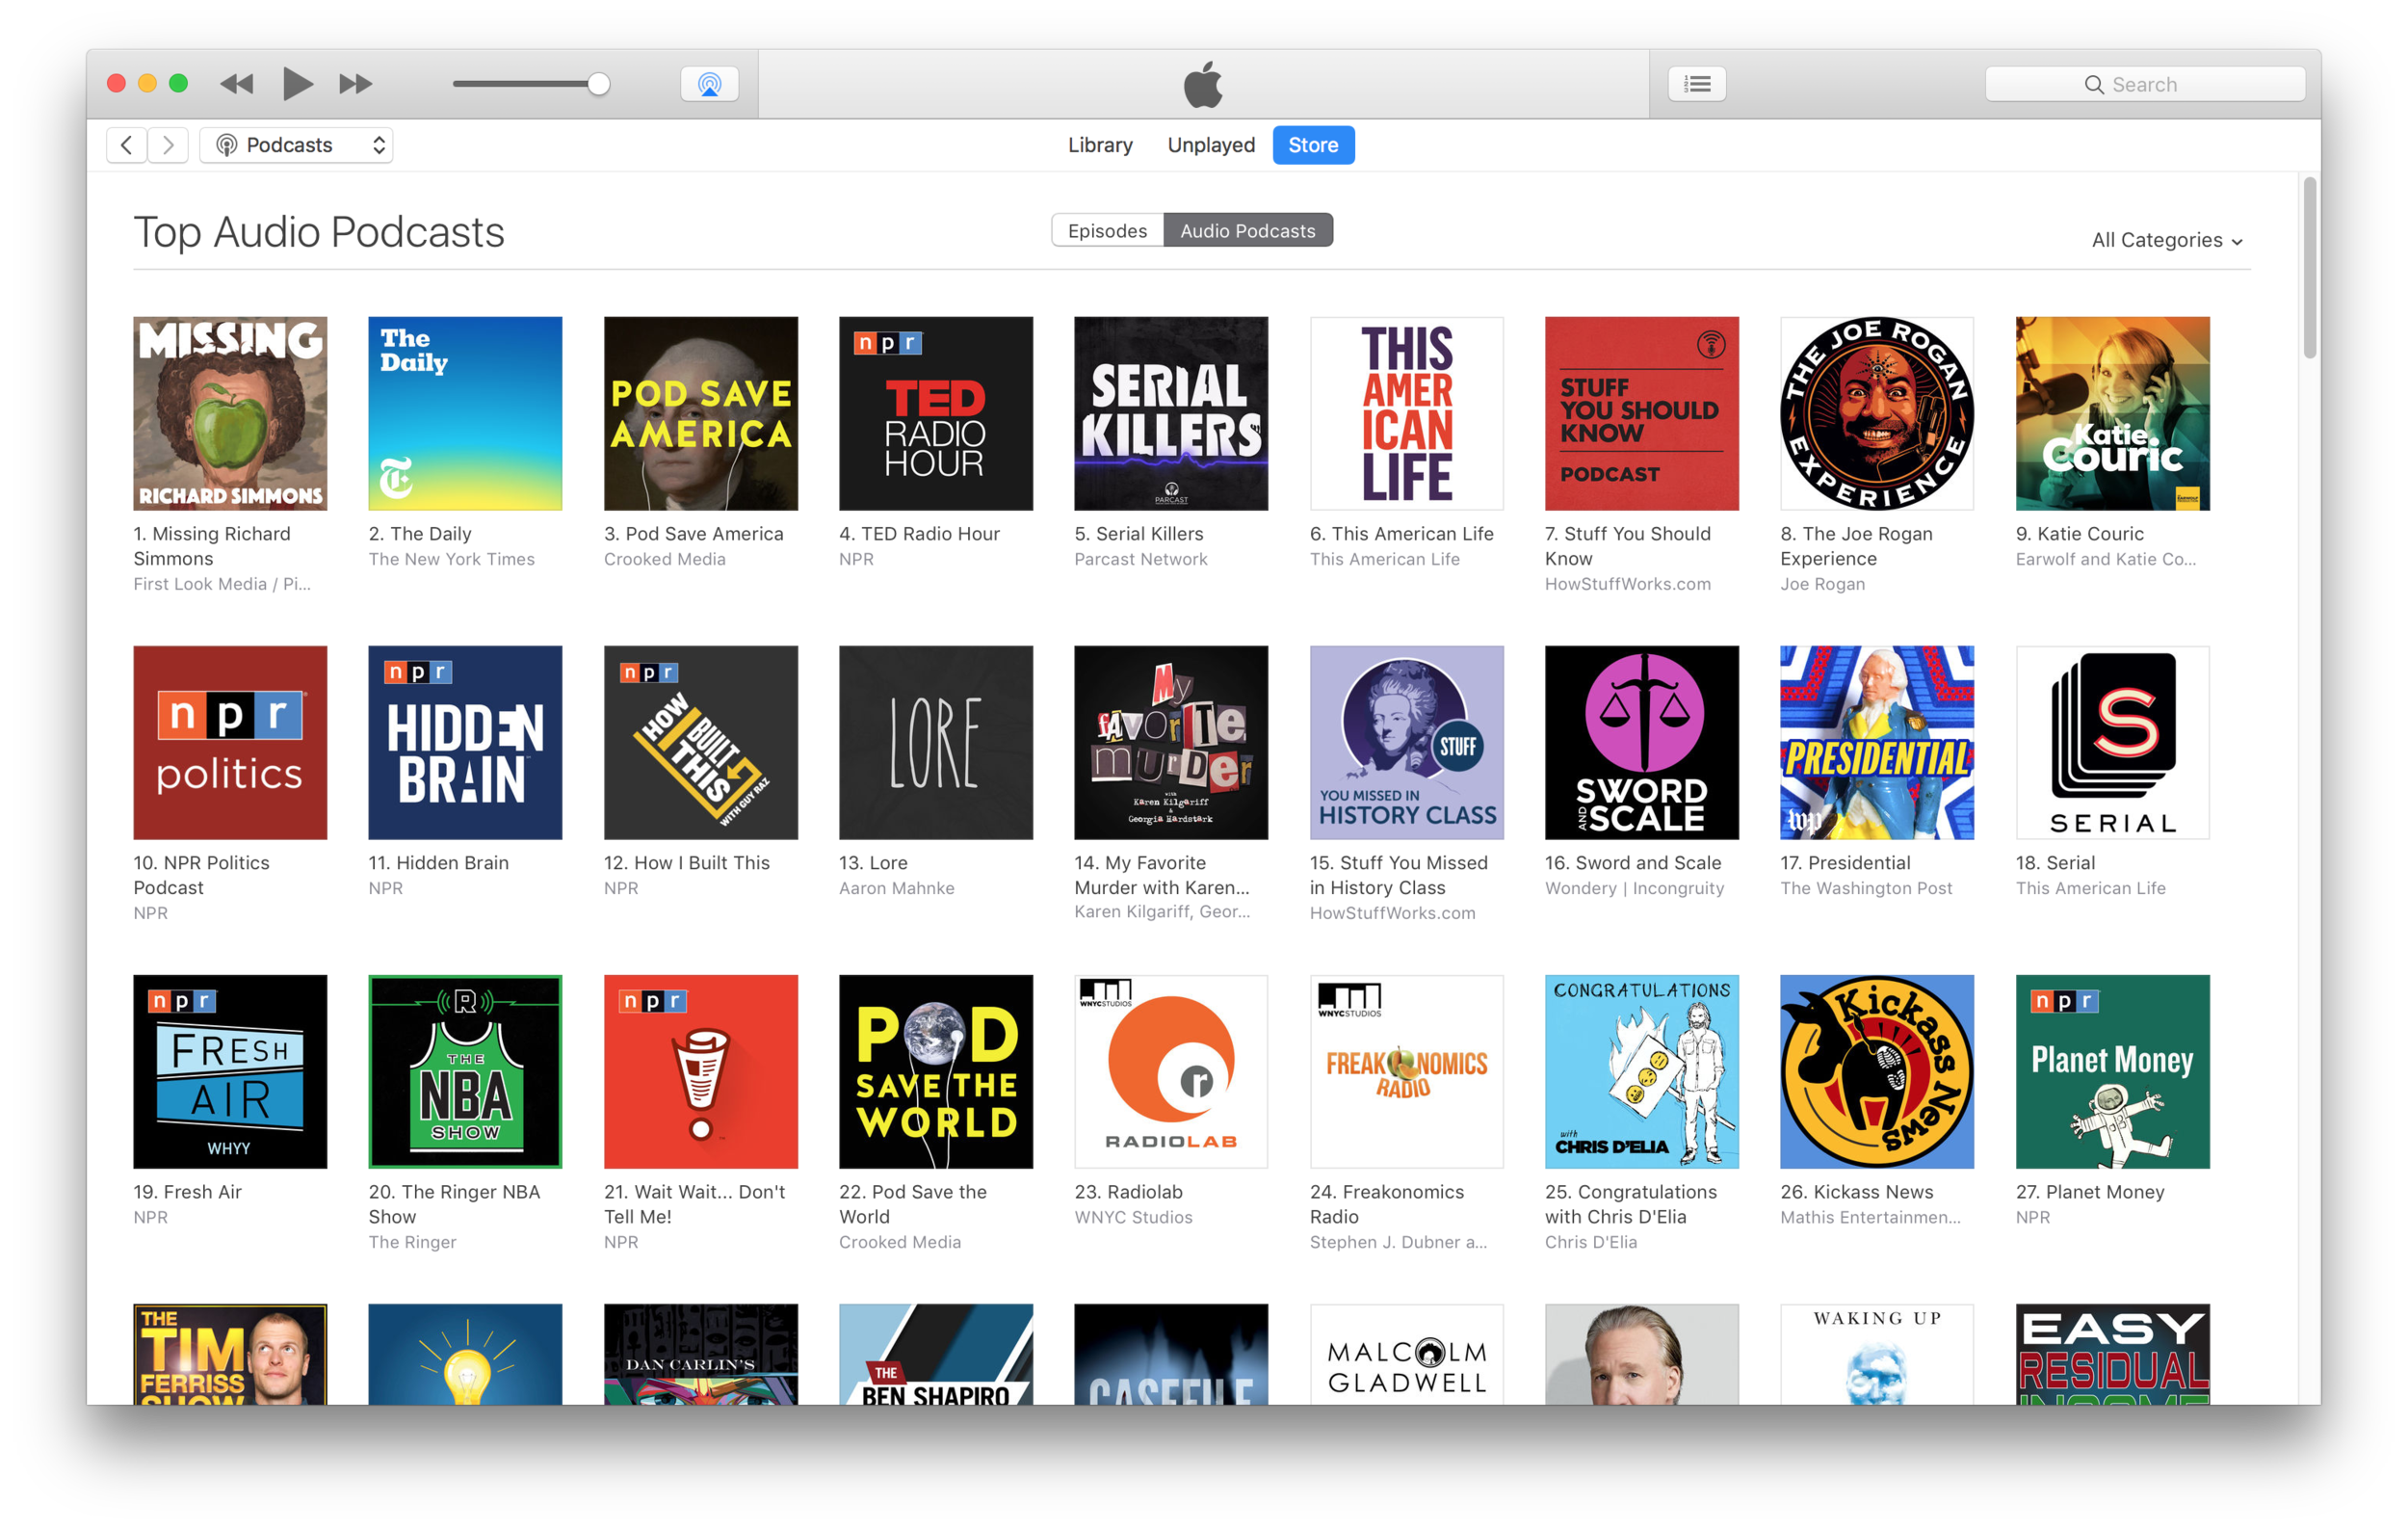The width and height of the screenshot is (2408, 1529).
Task: Click the "13. Lore" title link
Action: click(x=873, y=863)
